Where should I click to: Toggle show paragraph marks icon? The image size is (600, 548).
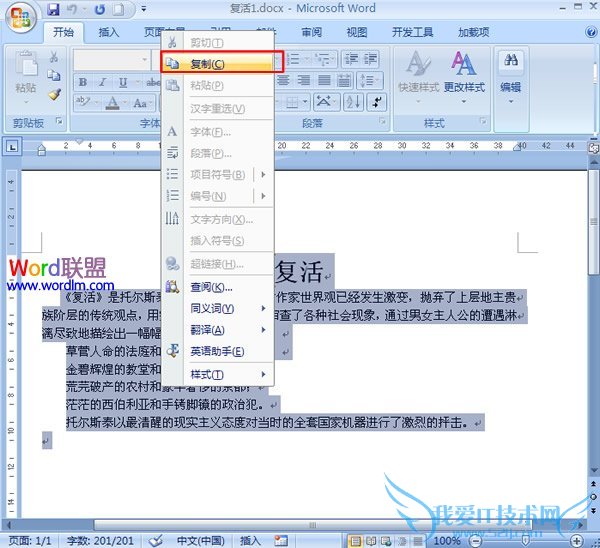coord(377,102)
